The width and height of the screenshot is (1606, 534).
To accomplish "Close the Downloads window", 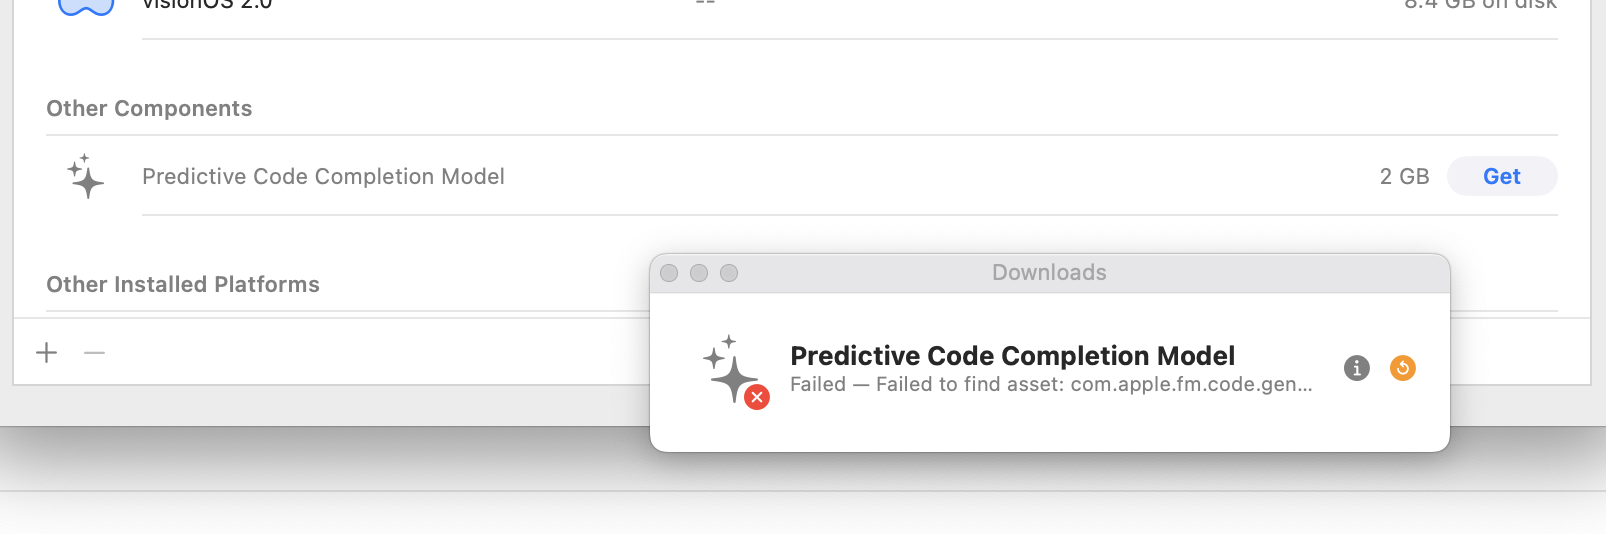I will [669, 273].
